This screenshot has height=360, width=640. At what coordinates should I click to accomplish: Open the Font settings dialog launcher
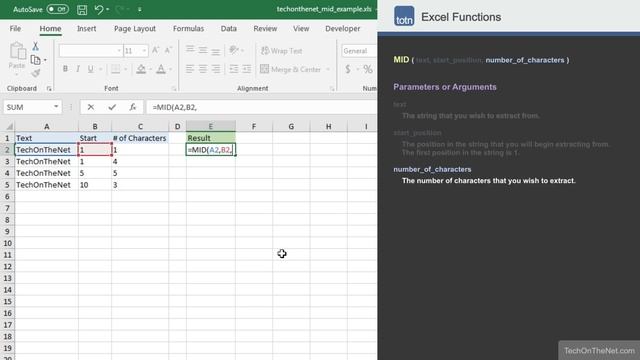[x=174, y=89]
